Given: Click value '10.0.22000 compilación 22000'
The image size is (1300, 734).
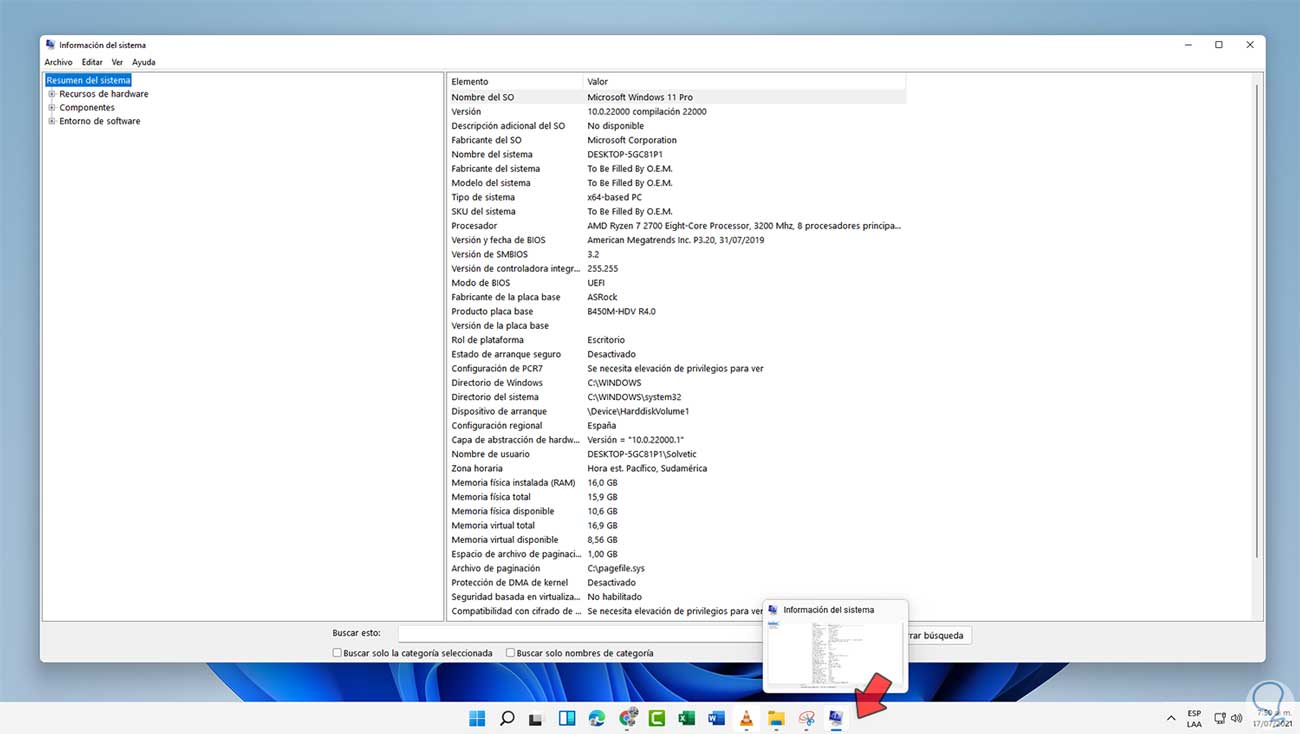Looking at the screenshot, I should (x=647, y=112).
